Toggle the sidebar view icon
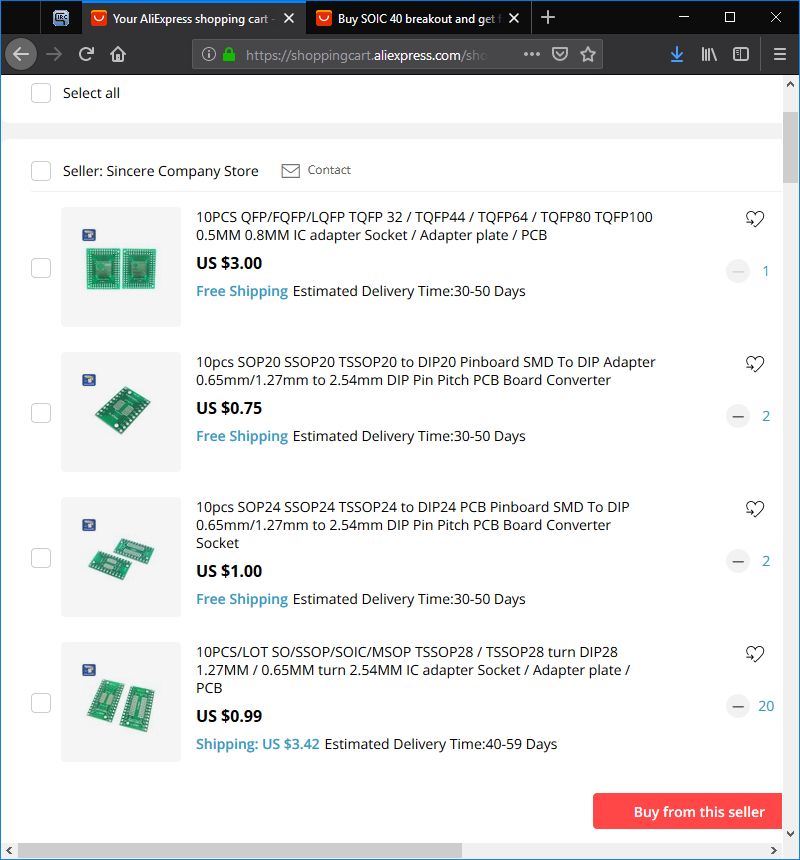Image resolution: width=800 pixels, height=860 pixels. [x=741, y=54]
